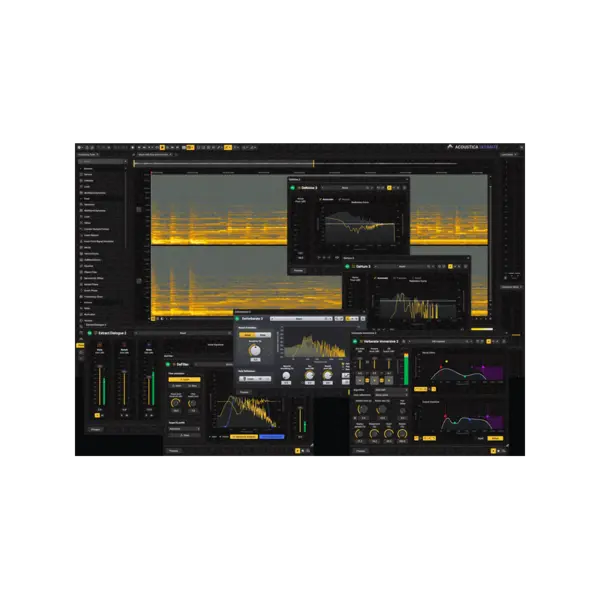Close the Processing Tools tab

click(98, 155)
